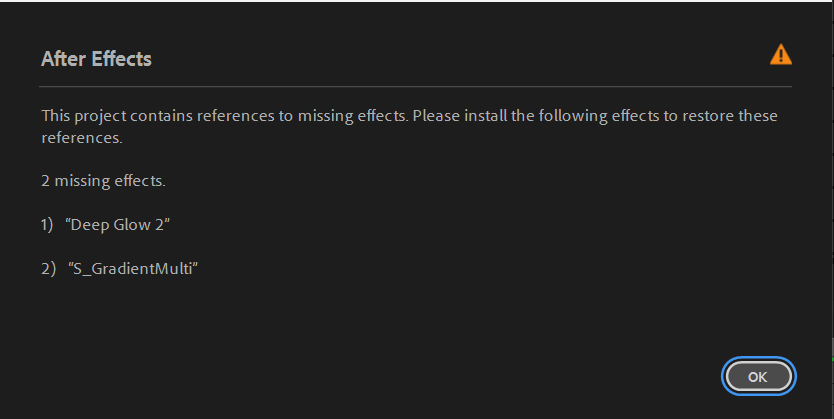Viewport: 834px width, 419px height.
Task: Click the orange warning triangle icon
Action: tap(780, 55)
